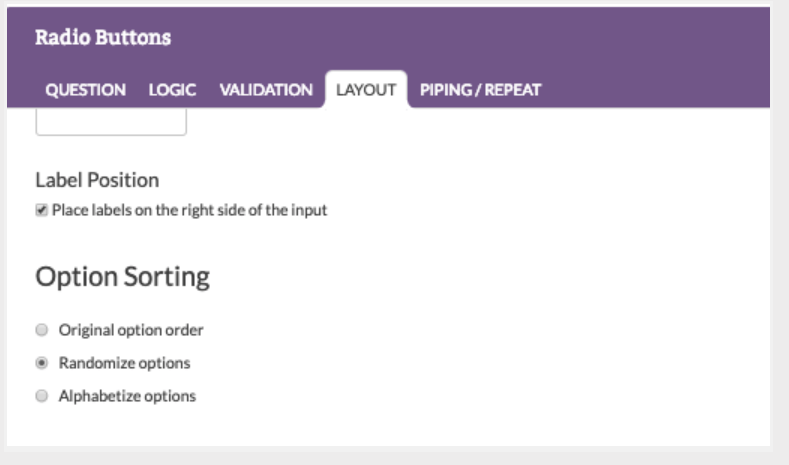Select the LAYOUT tab
The height and width of the screenshot is (465, 789).
click(x=366, y=90)
